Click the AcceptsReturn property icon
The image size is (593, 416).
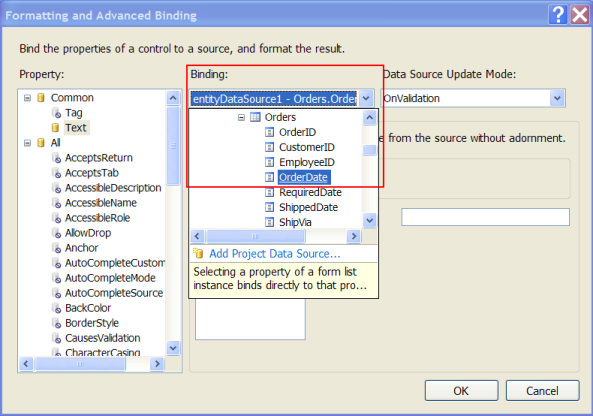pos(56,158)
